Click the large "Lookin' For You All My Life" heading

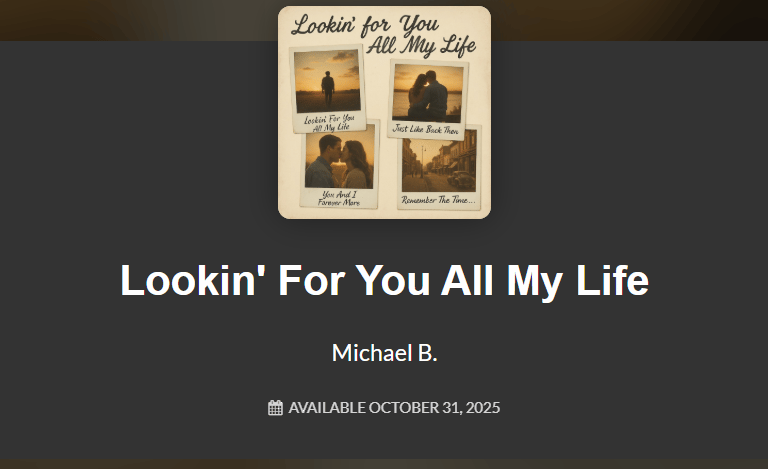[x=384, y=280]
